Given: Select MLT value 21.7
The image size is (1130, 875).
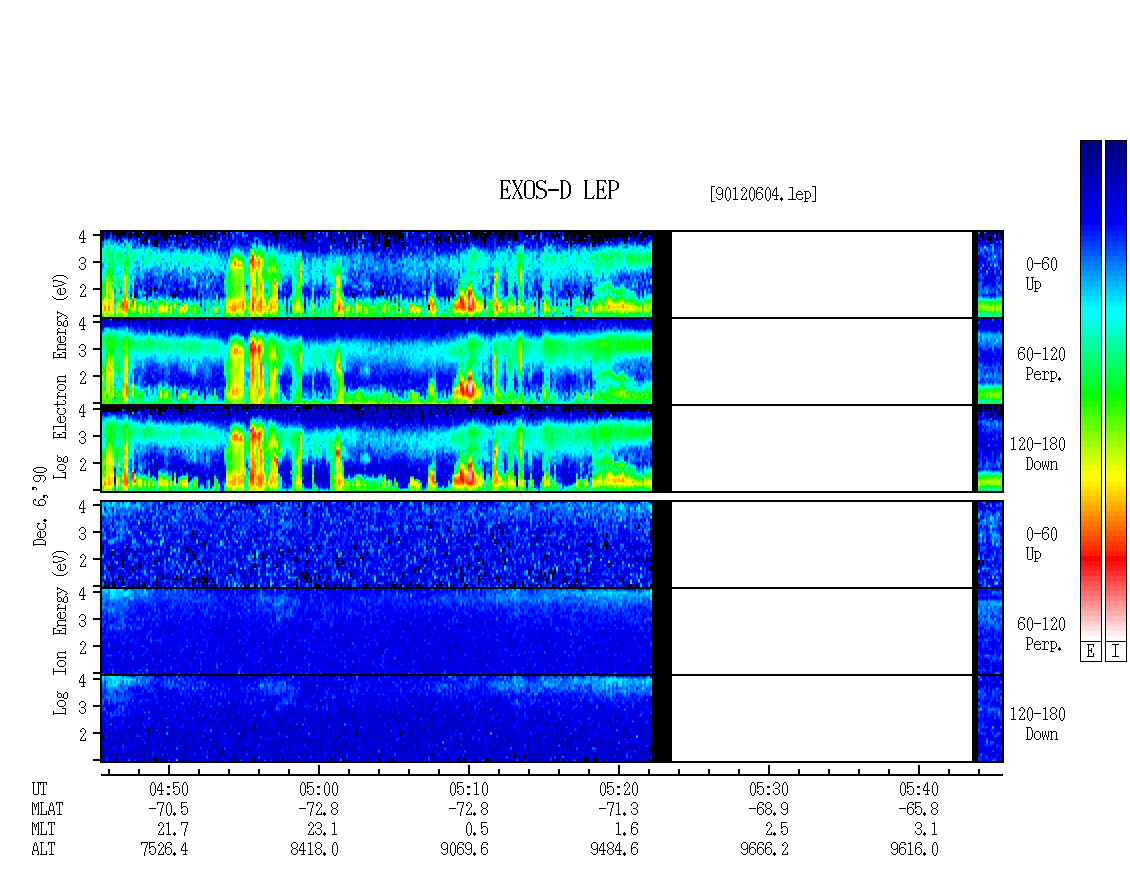Looking at the screenshot, I should point(173,829).
